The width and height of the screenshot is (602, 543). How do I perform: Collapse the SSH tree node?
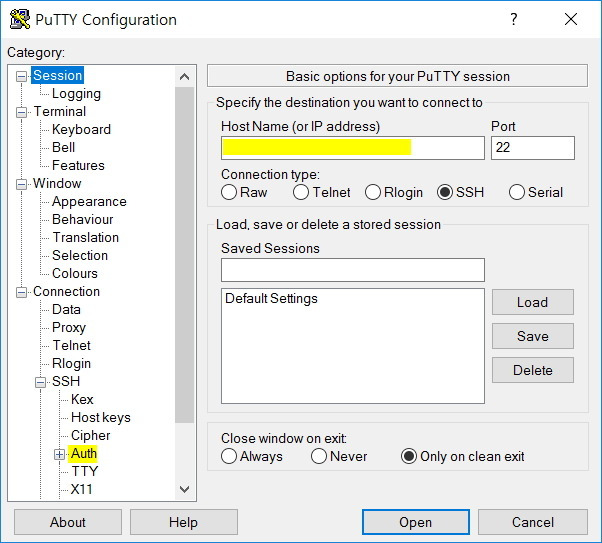pyautogui.click(x=40, y=382)
